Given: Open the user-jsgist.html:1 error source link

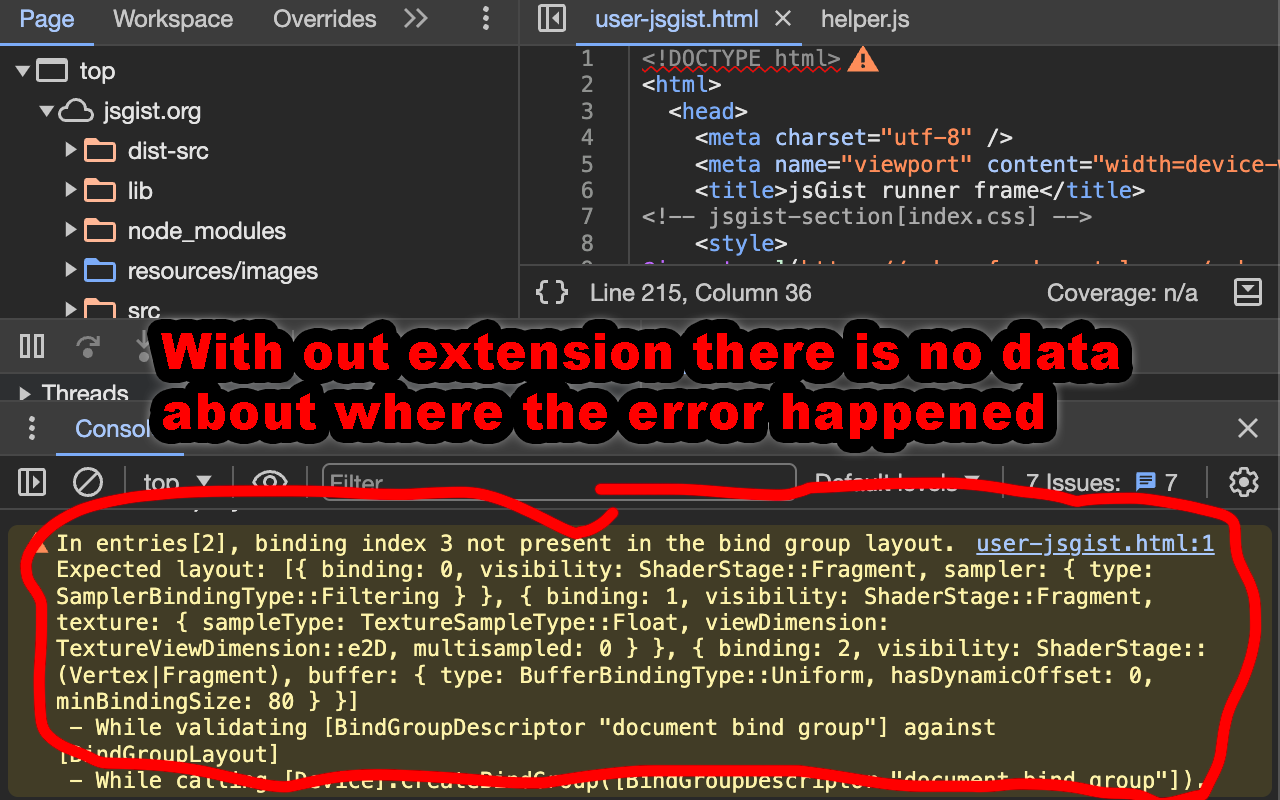Looking at the screenshot, I should [1094, 543].
